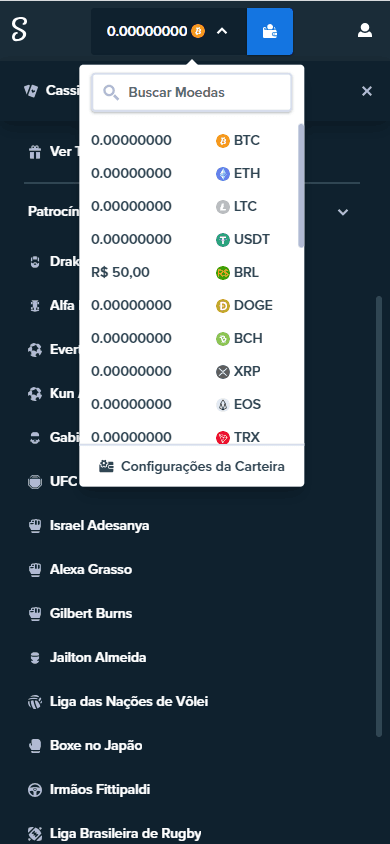
Task: Select the BTC currency row
Action: [189, 140]
